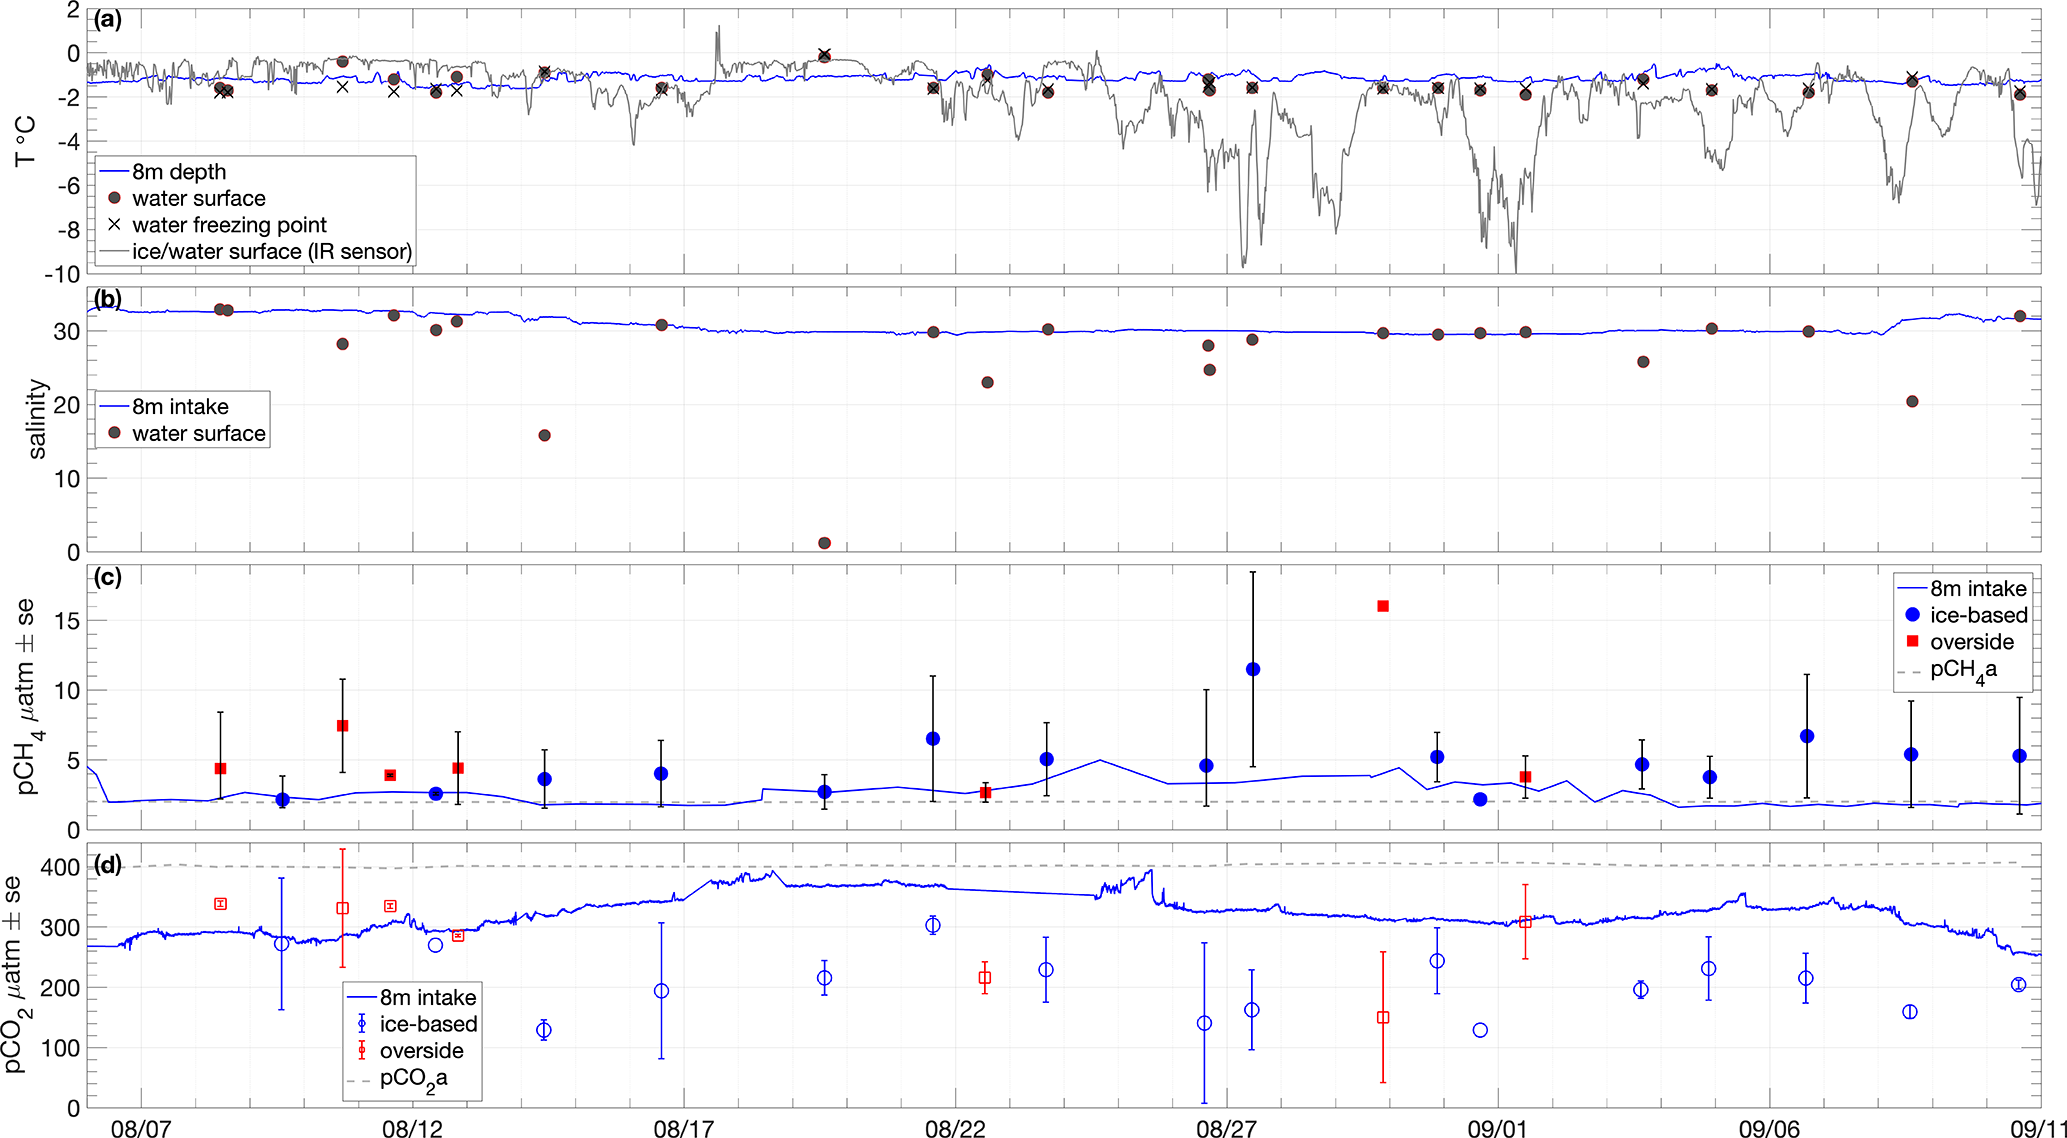The image size is (2067, 1138).
Task: Click the 'pCO2a' legend entry in panel (d)
Action: click(413, 1079)
